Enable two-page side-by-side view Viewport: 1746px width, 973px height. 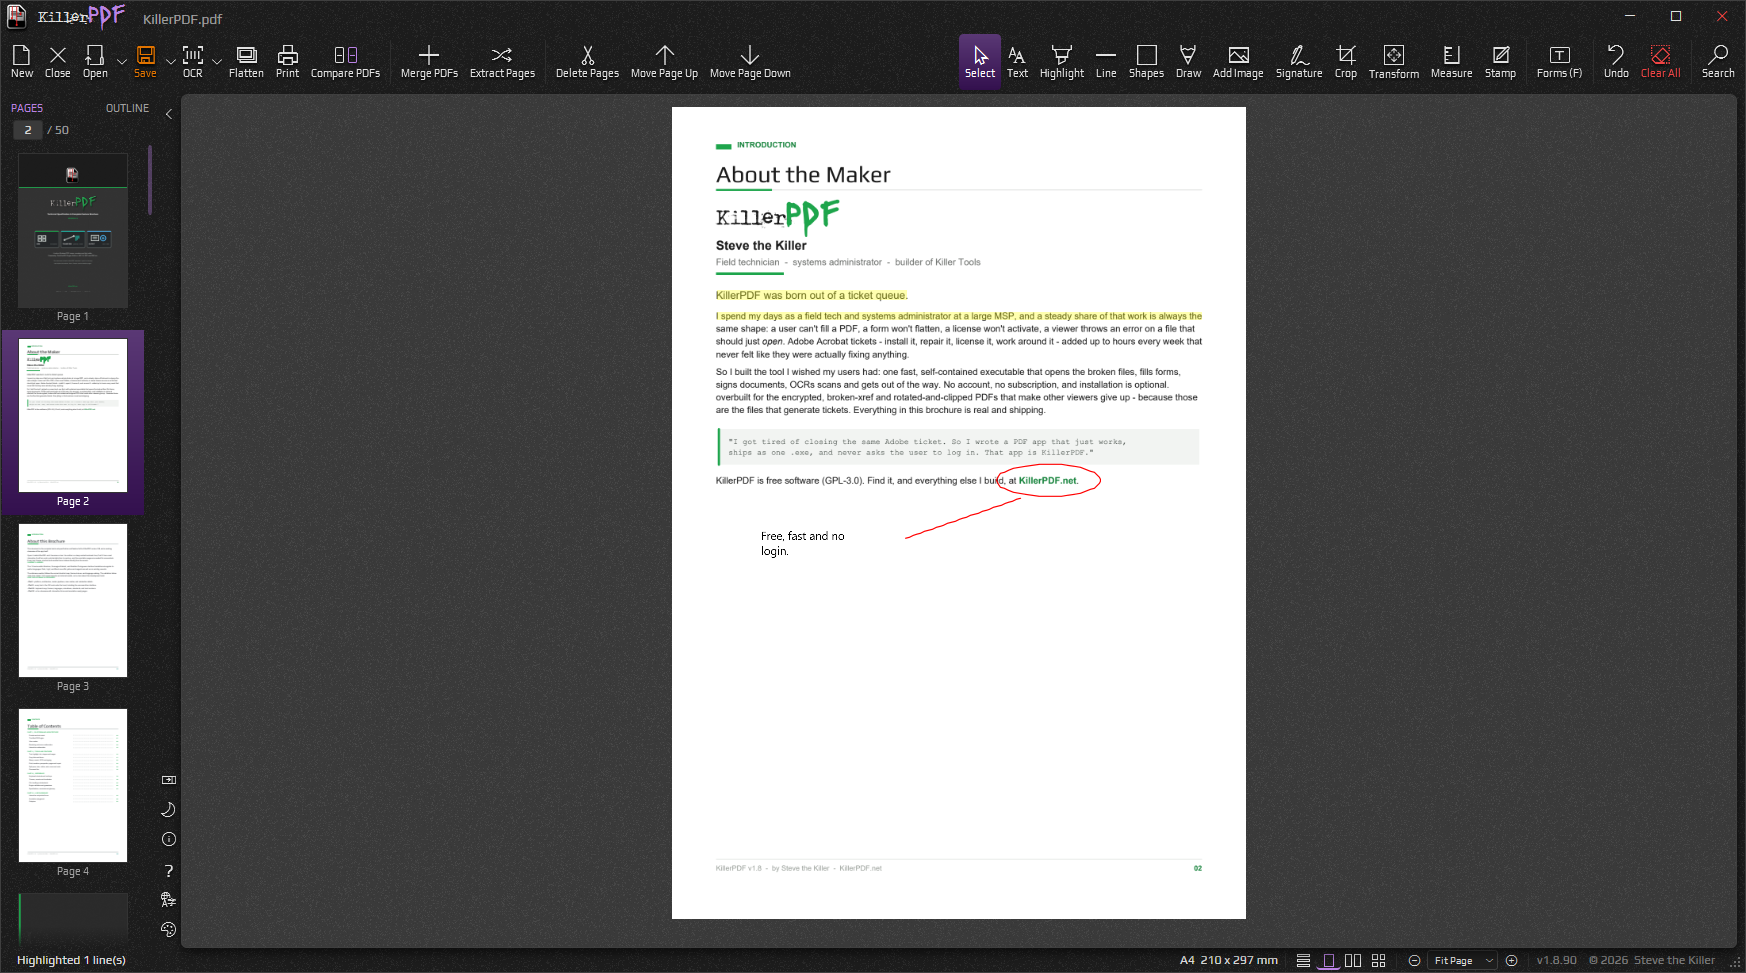[x=1353, y=960]
